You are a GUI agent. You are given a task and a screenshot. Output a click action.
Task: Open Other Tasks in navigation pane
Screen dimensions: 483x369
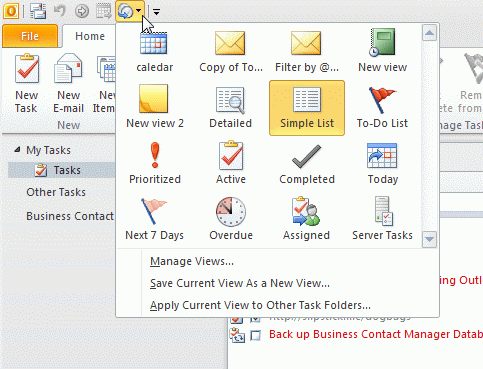point(56,192)
